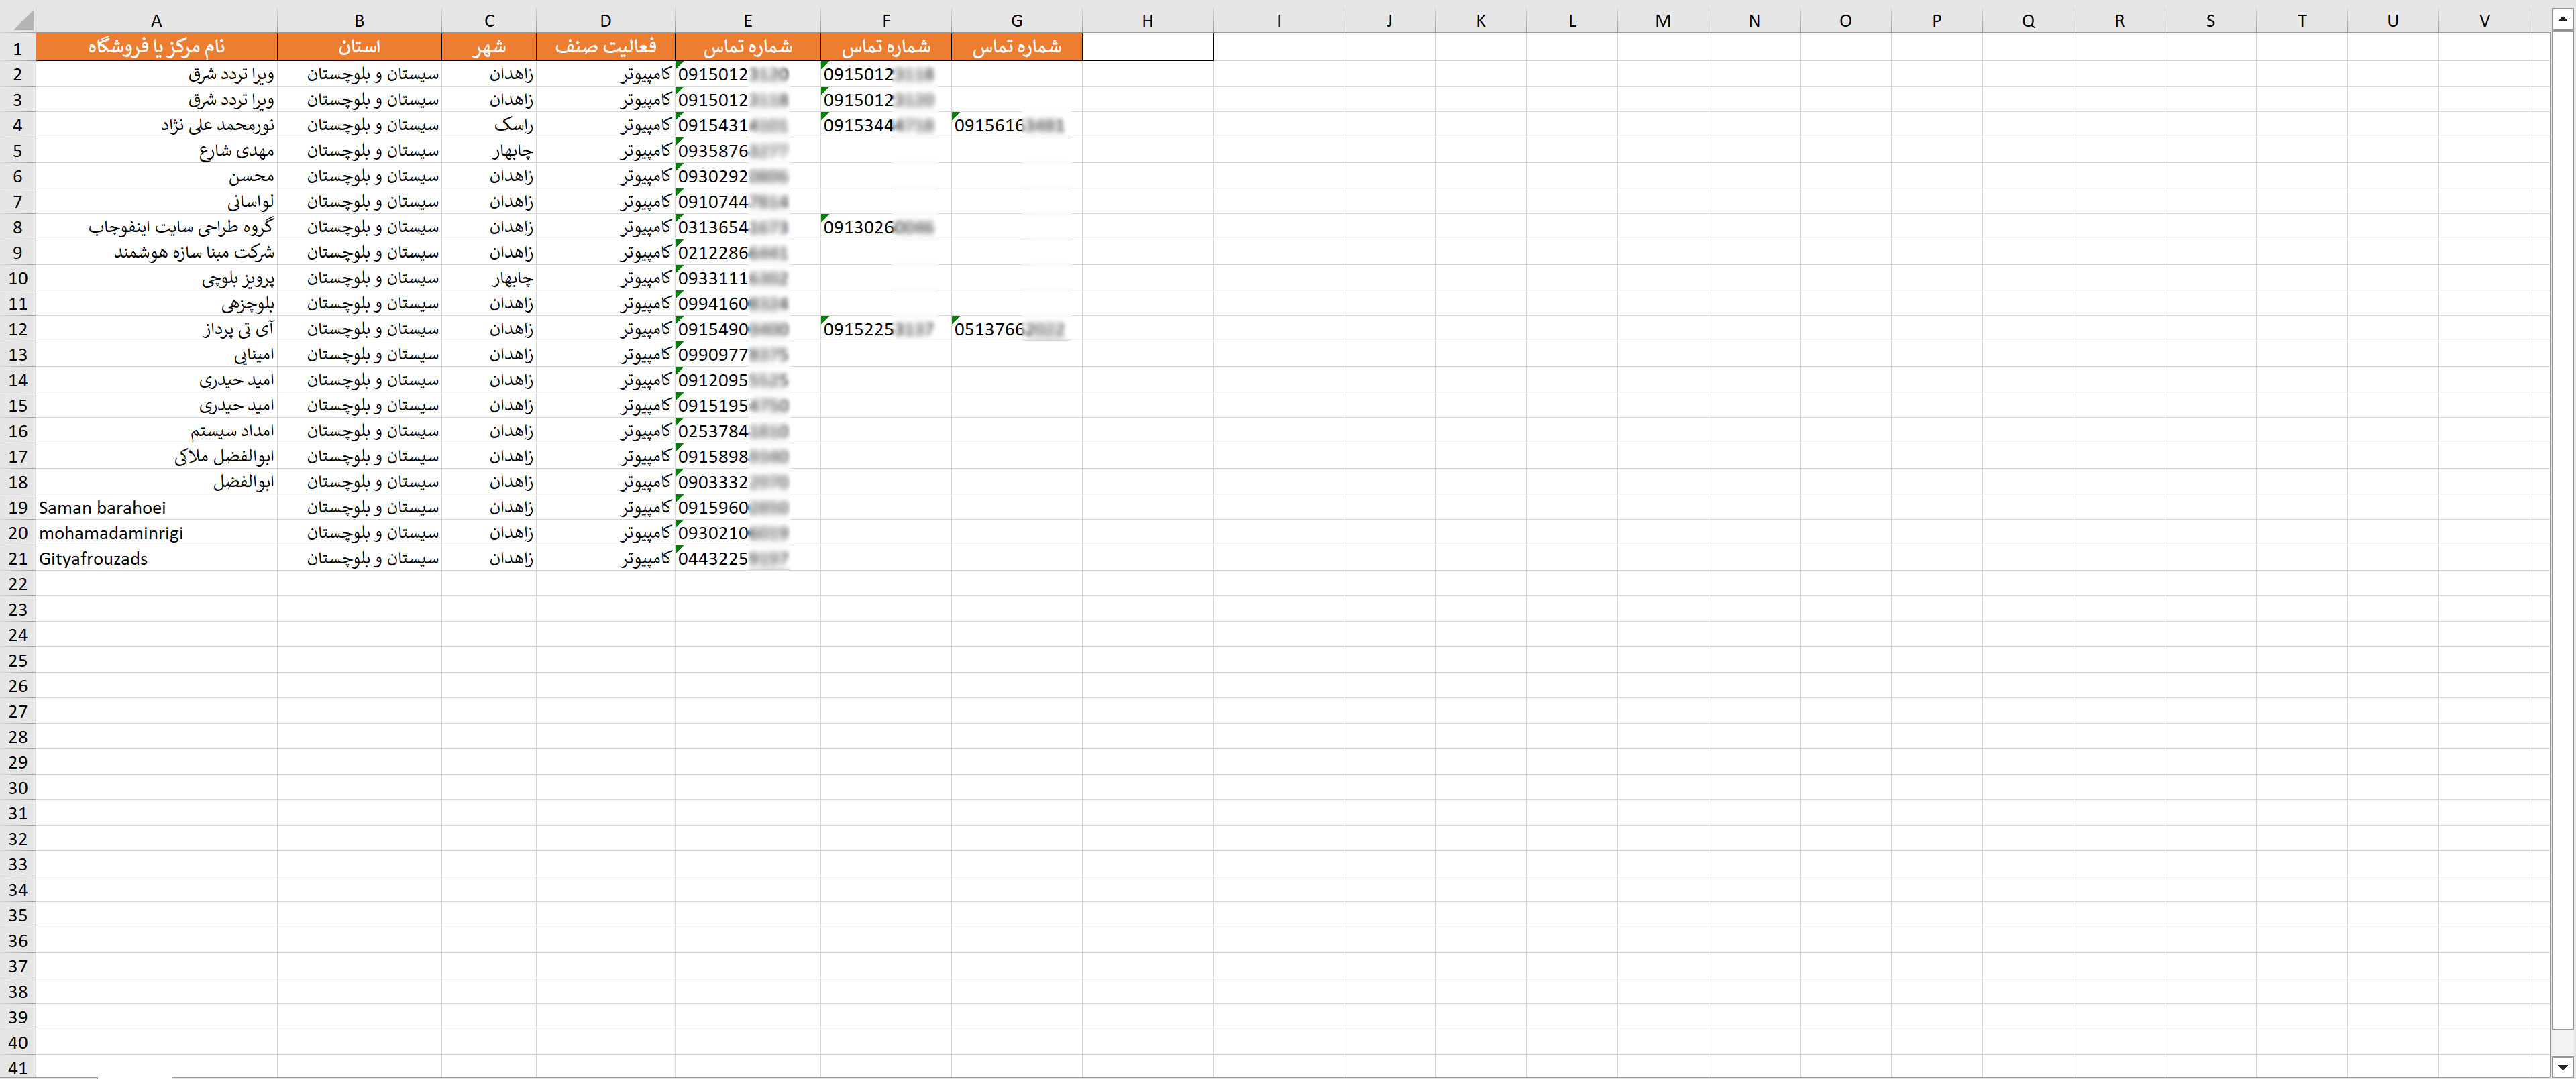Click phone cell starting 0313654
Image resolution: width=2576 pixels, height=1079 pixels.
pyautogui.click(x=748, y=227)
